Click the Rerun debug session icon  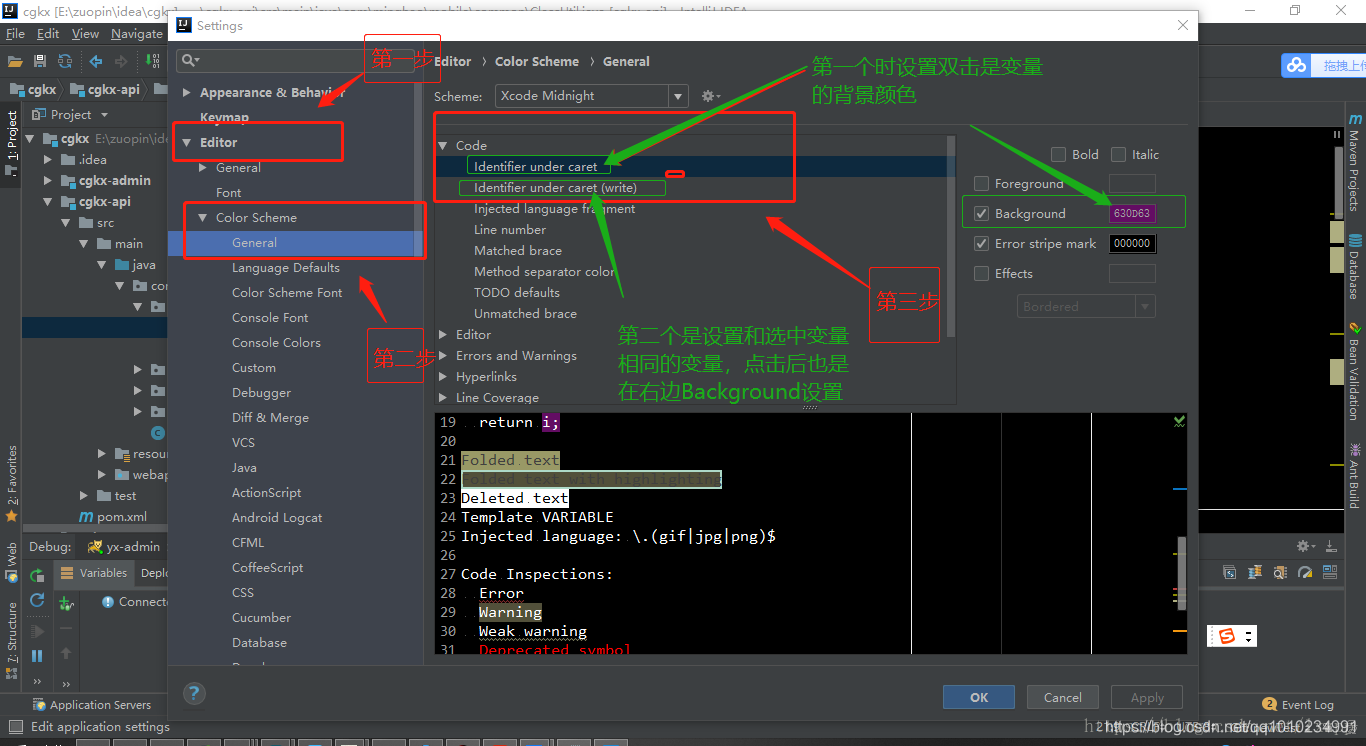(x=37, y=575)
